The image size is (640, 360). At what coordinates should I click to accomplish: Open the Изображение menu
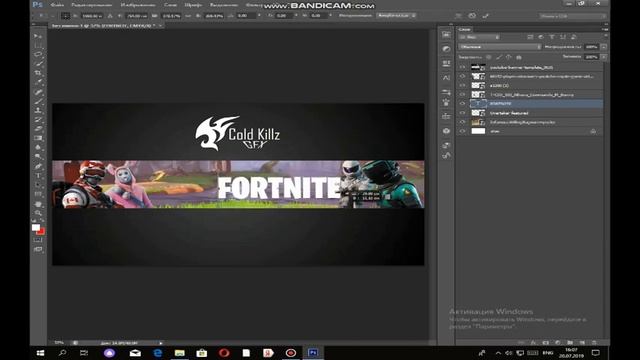click(x=138, y=5)
